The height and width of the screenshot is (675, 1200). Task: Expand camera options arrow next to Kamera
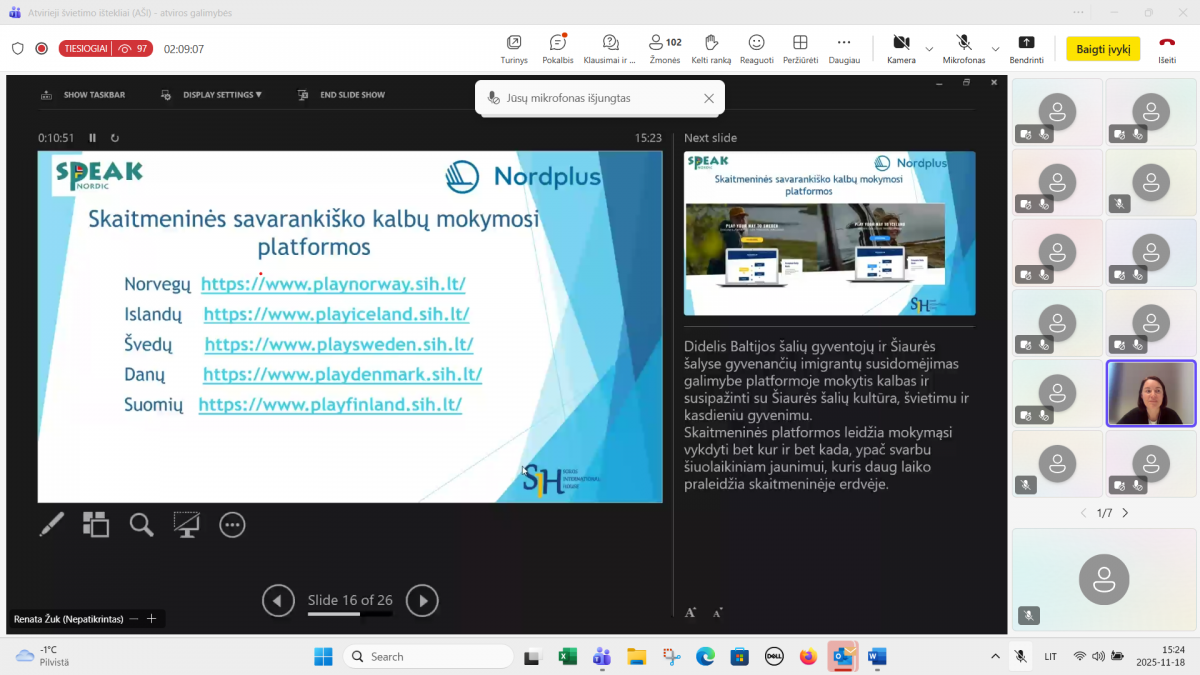(929, 48)
